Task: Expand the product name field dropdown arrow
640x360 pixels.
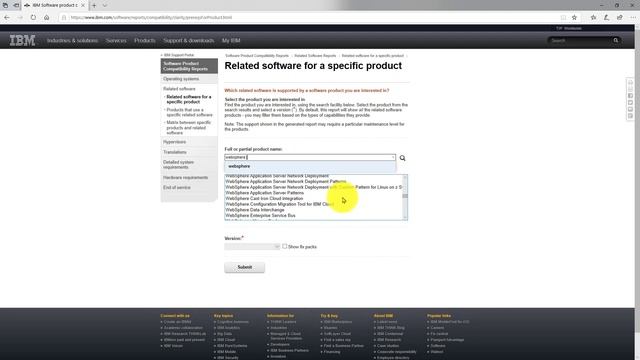Action: coord(393,157)
